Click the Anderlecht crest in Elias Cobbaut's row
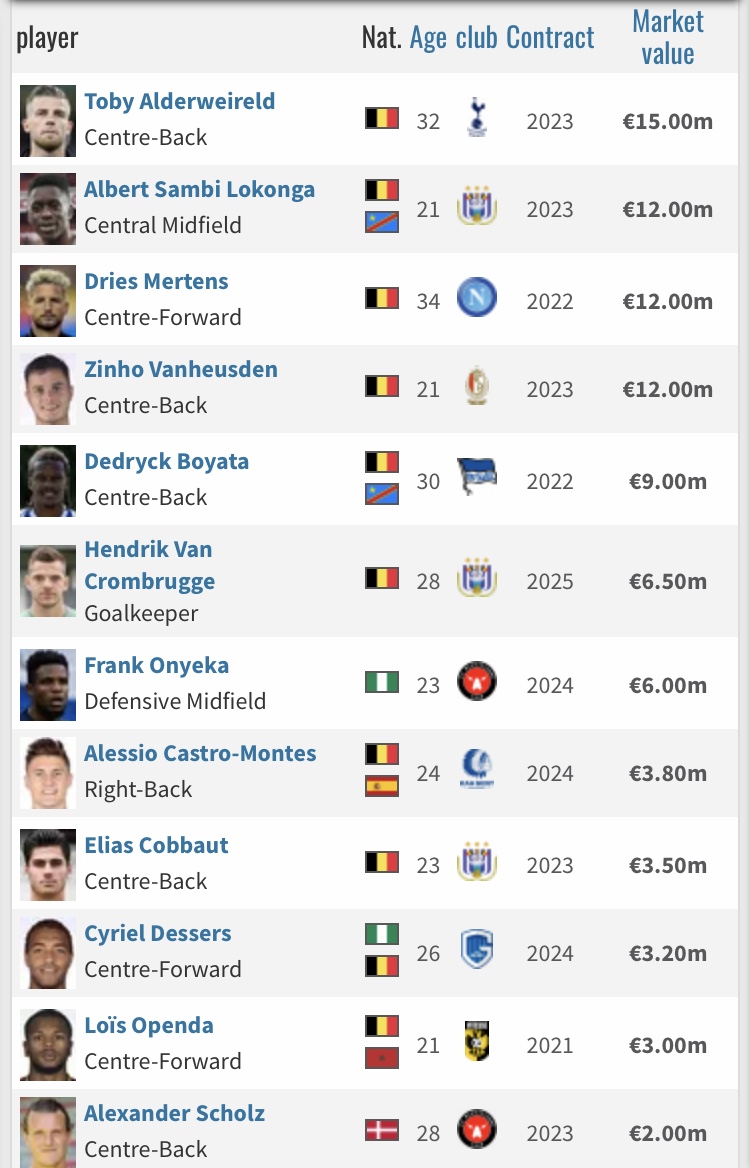Screen dimensions: 750x1168 coord(477,864)
